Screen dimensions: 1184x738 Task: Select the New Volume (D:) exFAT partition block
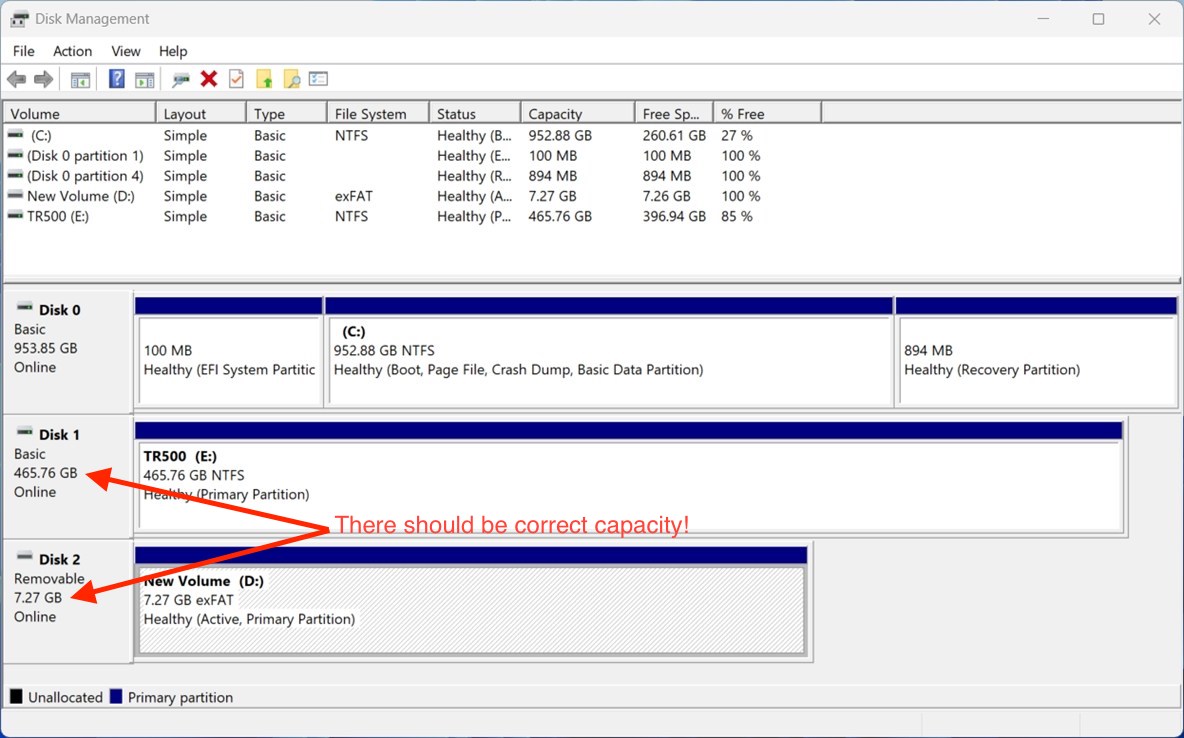[471, 601]
